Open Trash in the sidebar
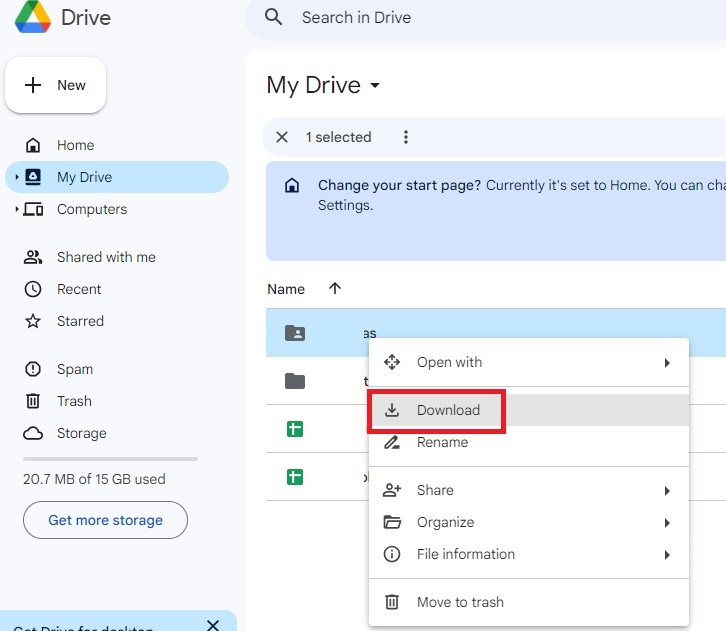726x631 pixels. tap(117, 401)
